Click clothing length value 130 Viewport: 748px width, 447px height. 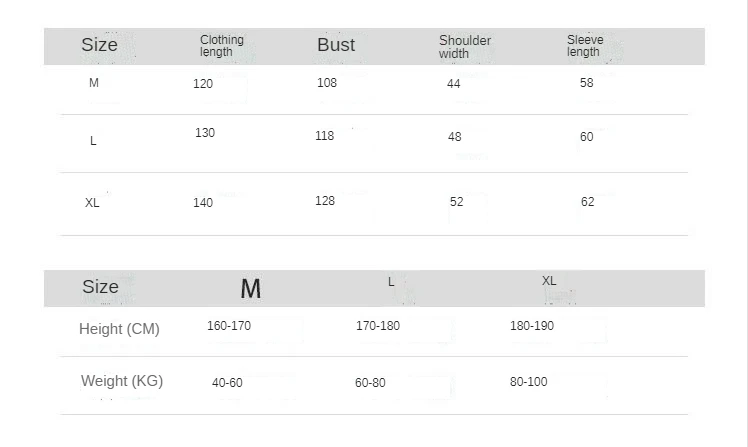click(205, 133)
